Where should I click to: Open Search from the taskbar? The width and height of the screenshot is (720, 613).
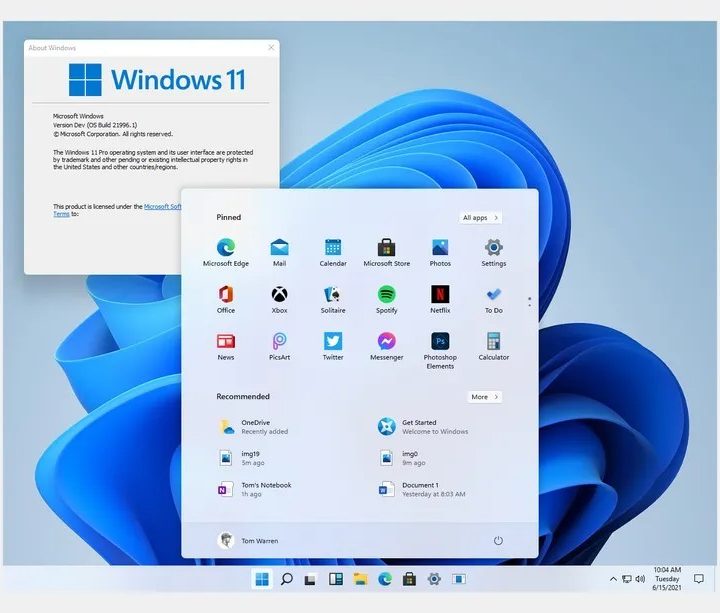coord(287,579)
